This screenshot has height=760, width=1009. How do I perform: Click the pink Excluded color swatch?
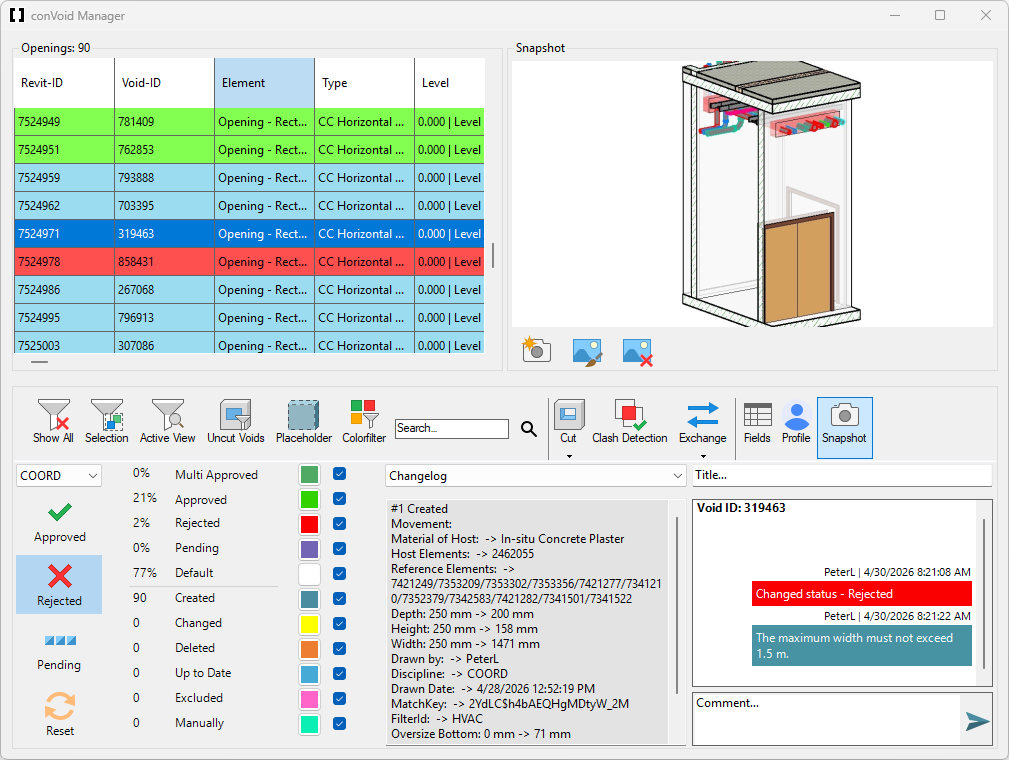pos(310,698)
